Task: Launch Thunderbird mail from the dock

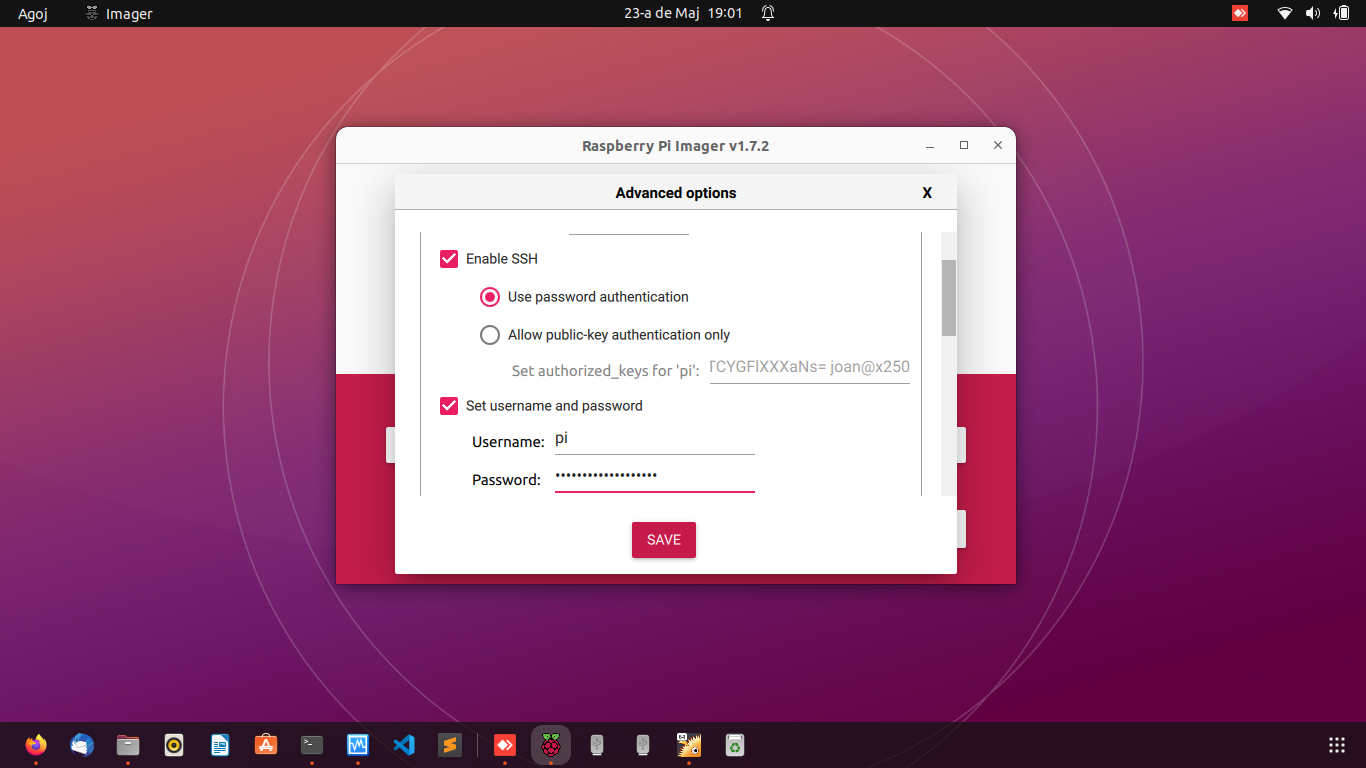Action: pyautogui.click(x=82, y=745)
